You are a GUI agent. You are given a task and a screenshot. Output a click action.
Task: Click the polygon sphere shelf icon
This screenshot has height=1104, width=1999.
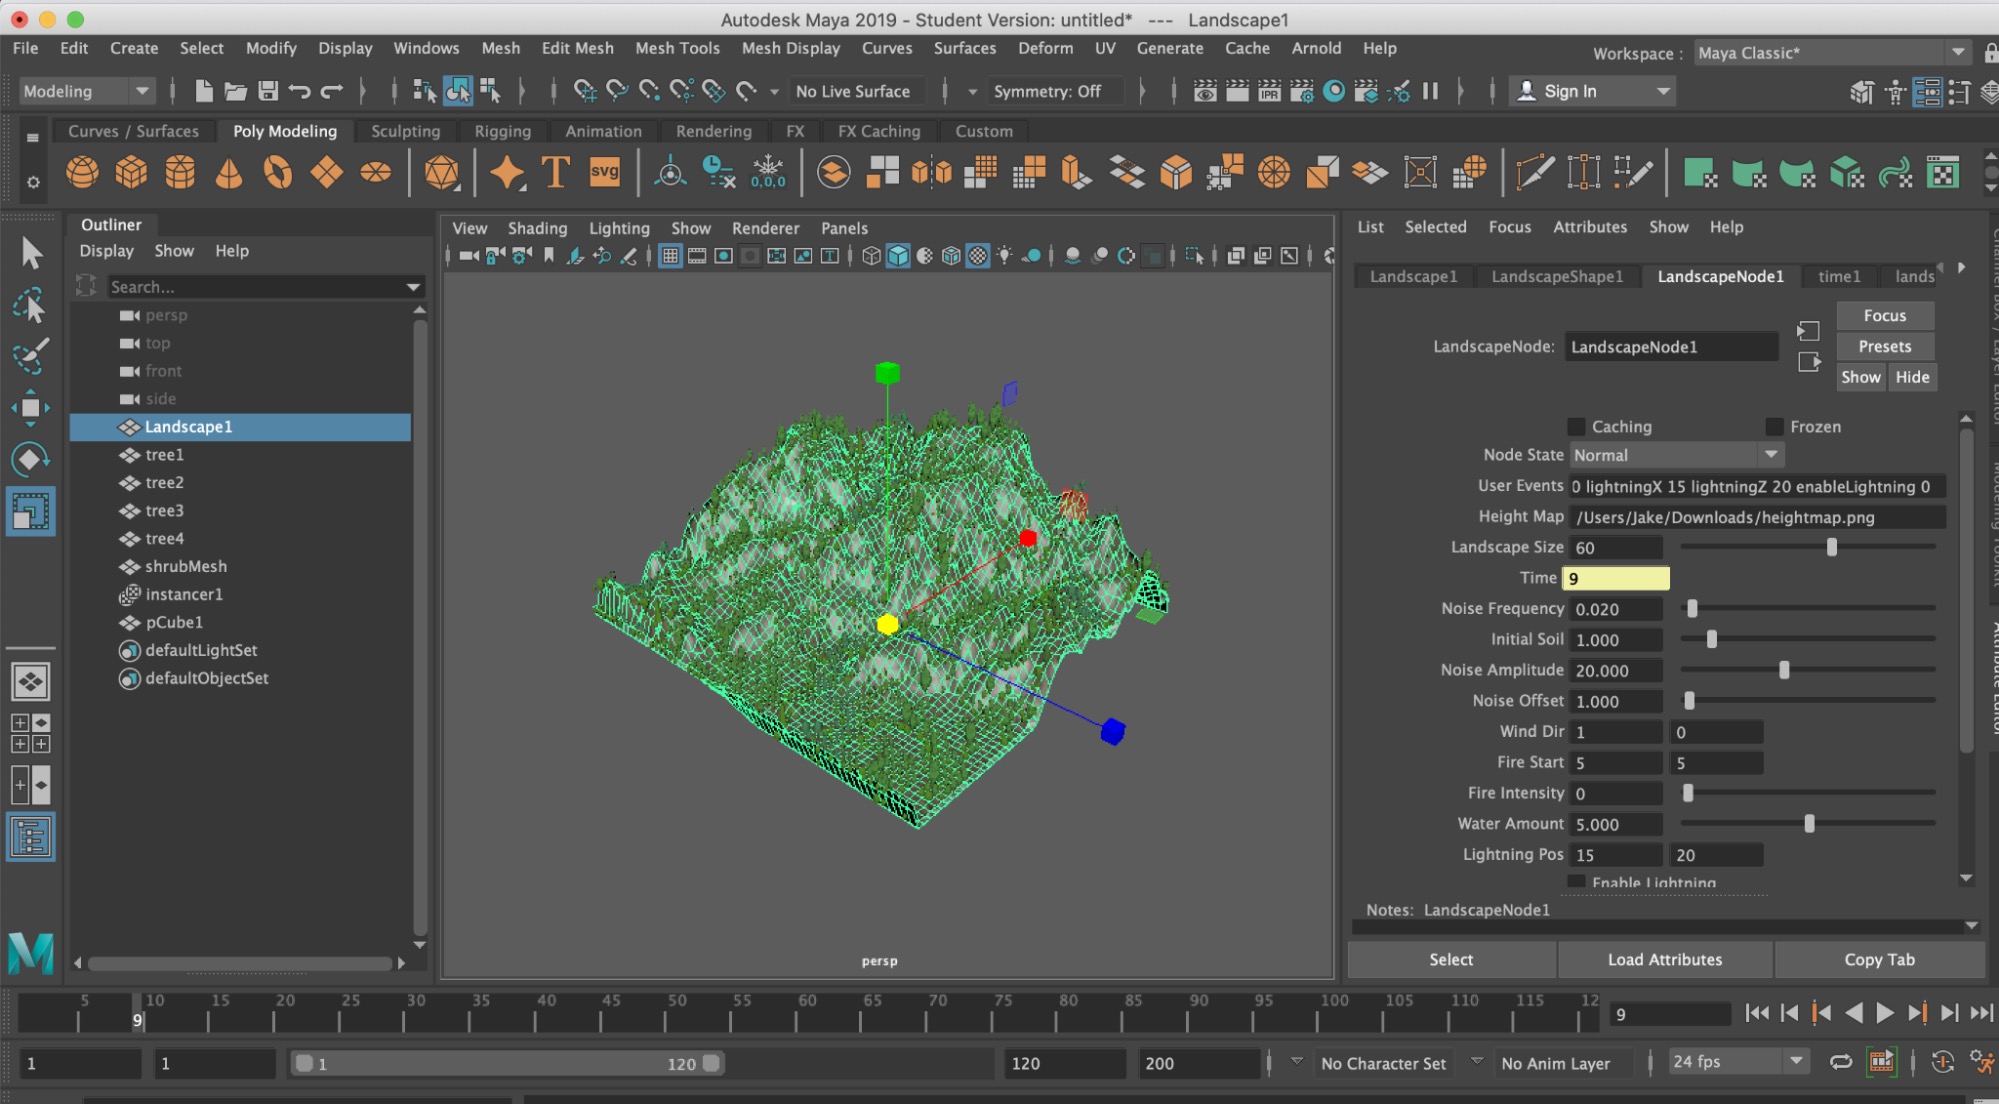click(x=82, y=173)
